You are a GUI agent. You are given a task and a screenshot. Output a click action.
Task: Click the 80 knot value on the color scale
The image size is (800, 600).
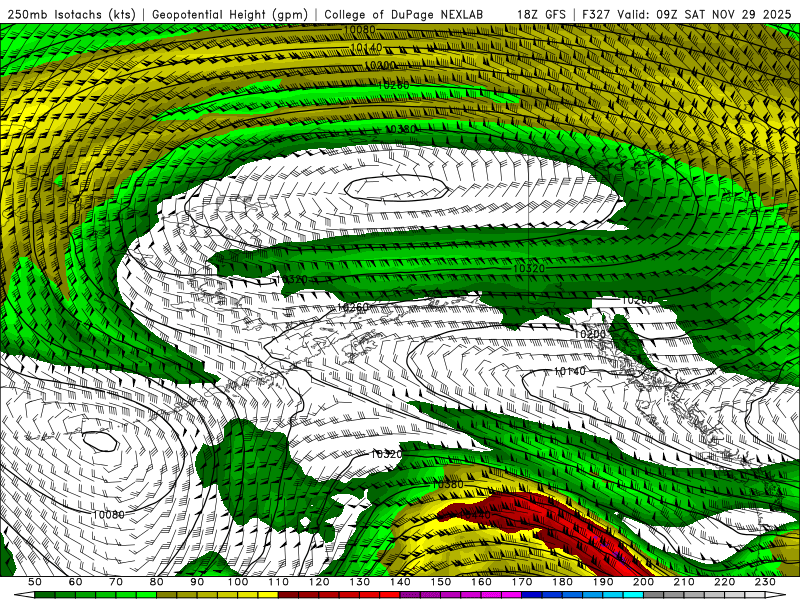156,582
